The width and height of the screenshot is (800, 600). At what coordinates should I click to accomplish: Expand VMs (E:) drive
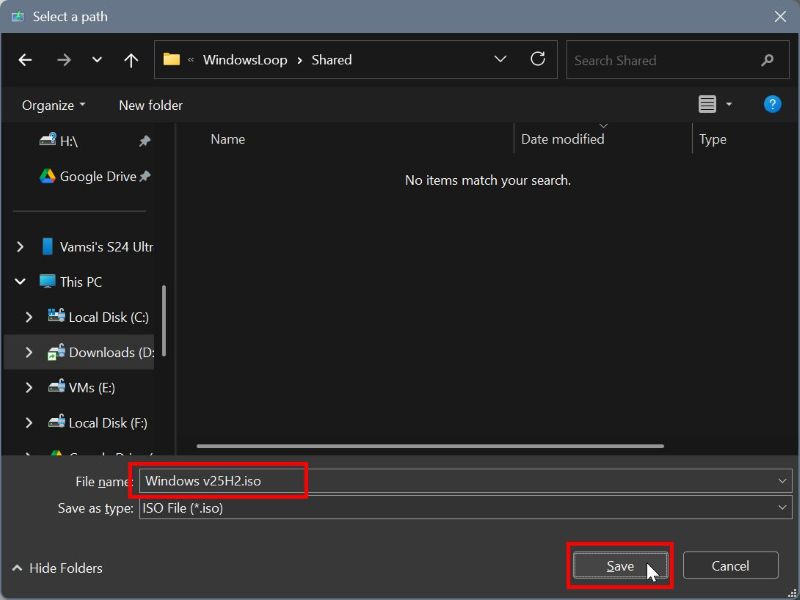pyautogui.click(x=29, y=388)
